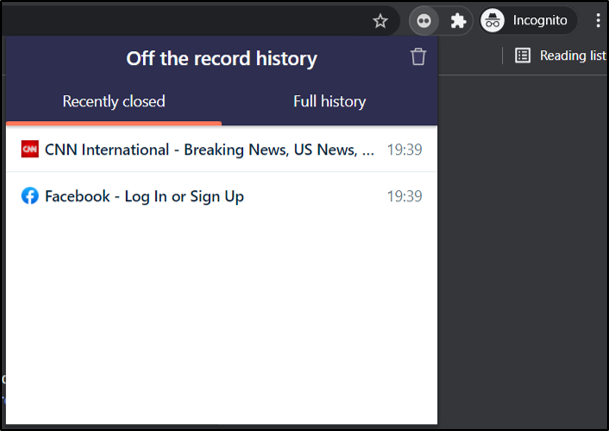Click the Incognito label text
Image resolution: width=609 pixels, height=431 pixels.
(x=540, y=20)
